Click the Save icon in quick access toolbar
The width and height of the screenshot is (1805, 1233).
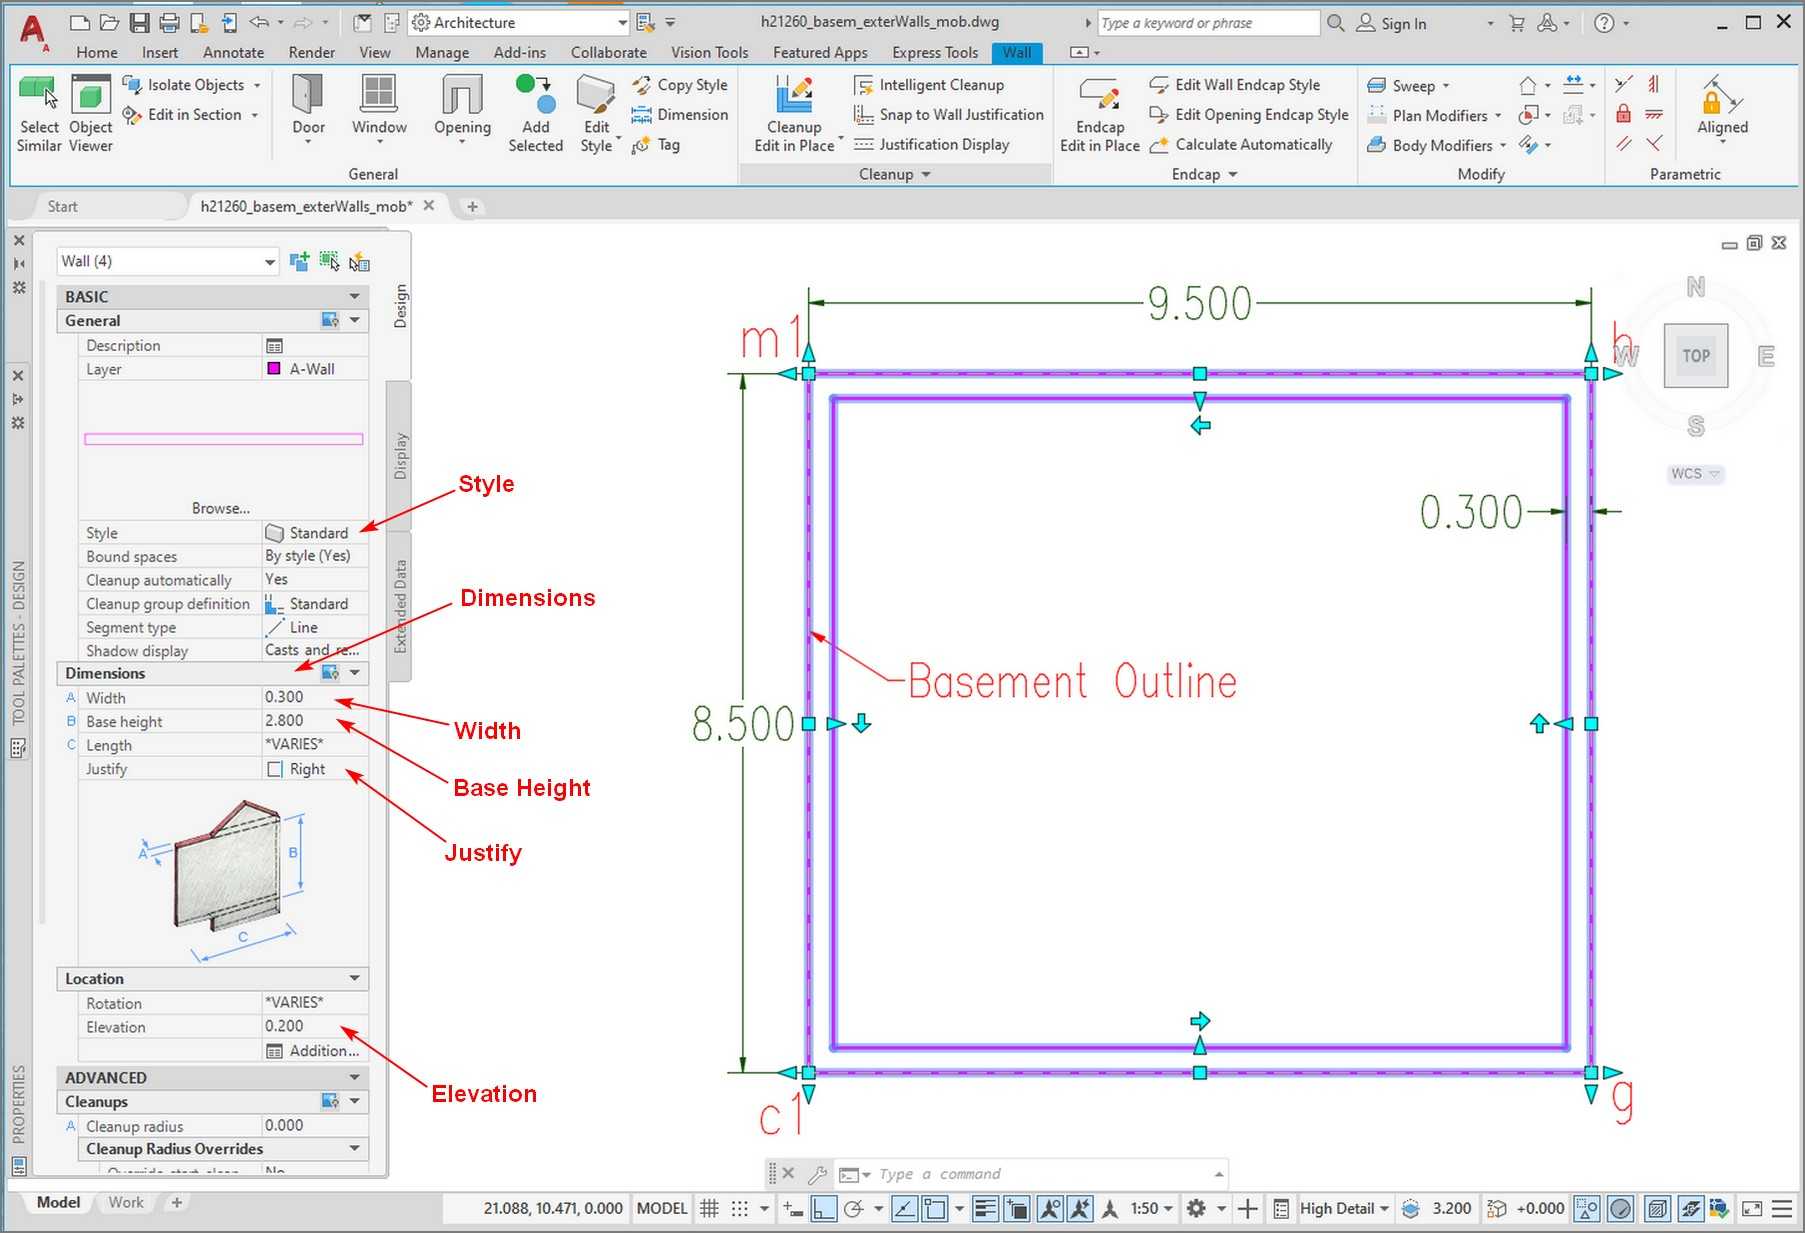point(139,22)
